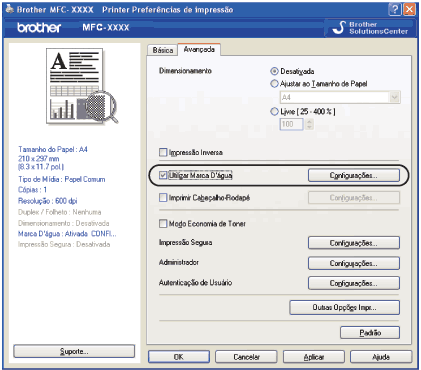Click the 100 percent scaling input field
The width and height of the screenshot is (421, 370).
click(291, 124)
